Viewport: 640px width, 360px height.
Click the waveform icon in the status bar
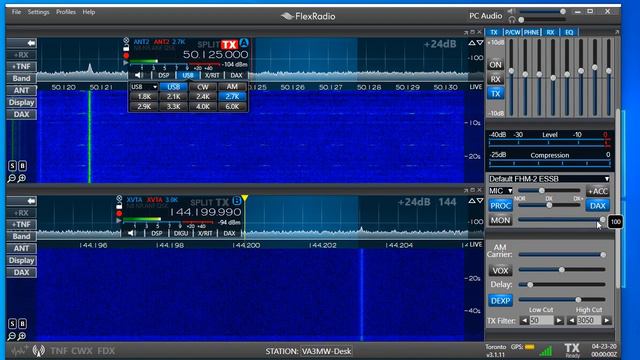[19, 351]
